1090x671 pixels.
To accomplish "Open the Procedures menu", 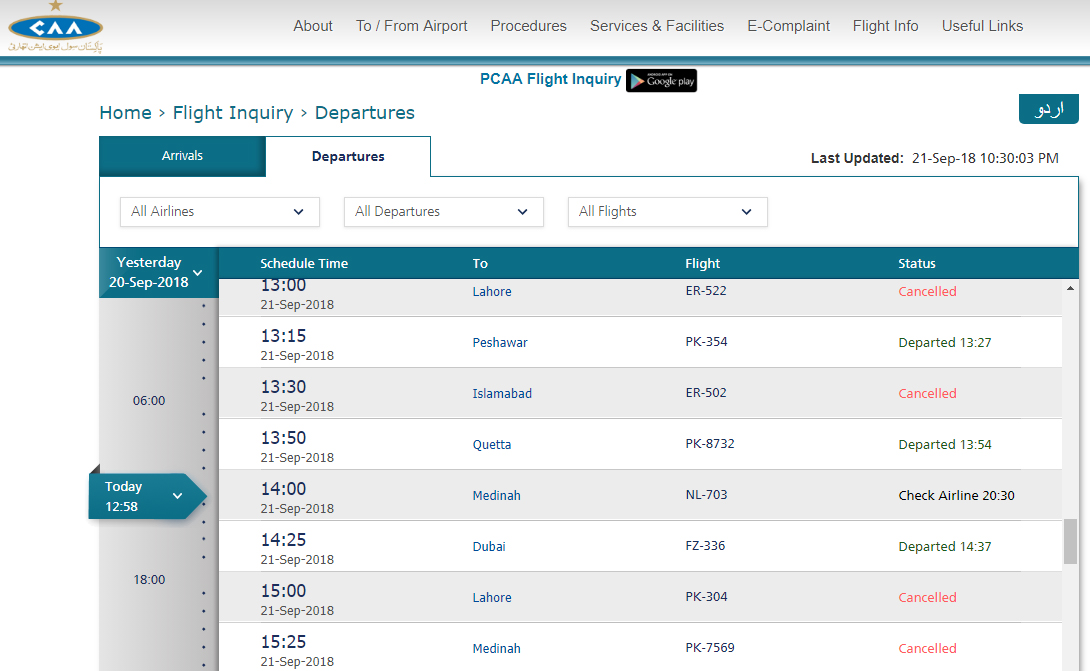I will click(x=528, y=26).
